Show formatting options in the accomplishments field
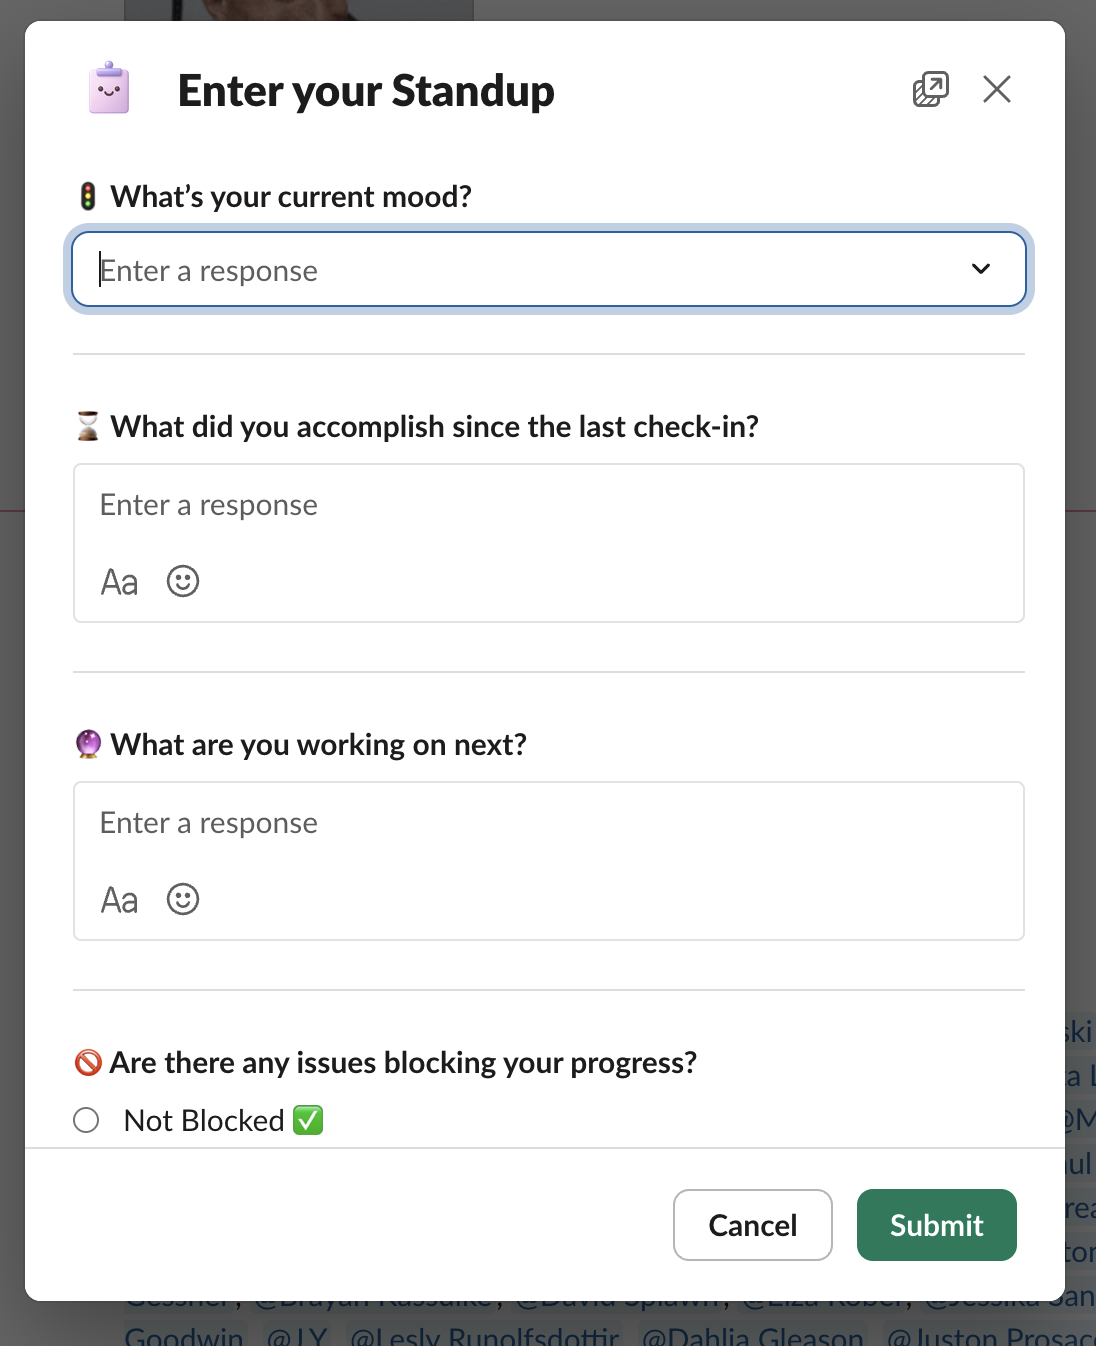The width and height of the screenshot is (1096, 1346). 119,582
